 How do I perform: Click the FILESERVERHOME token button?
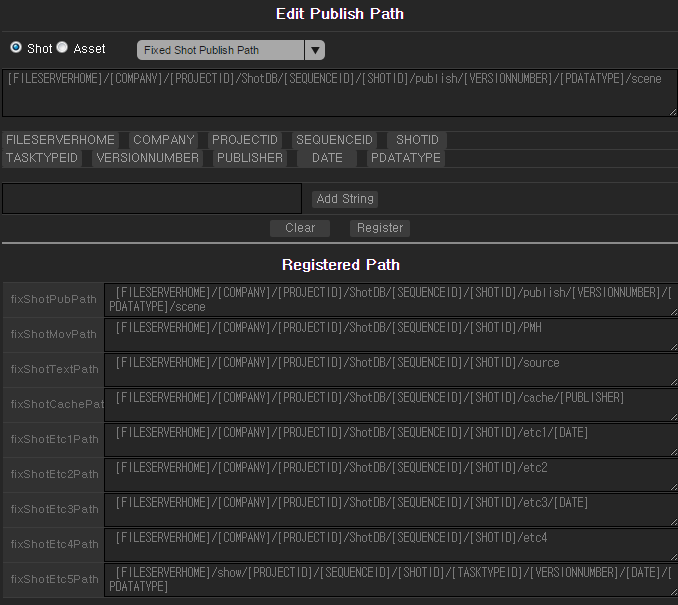[x=60, y=141]
